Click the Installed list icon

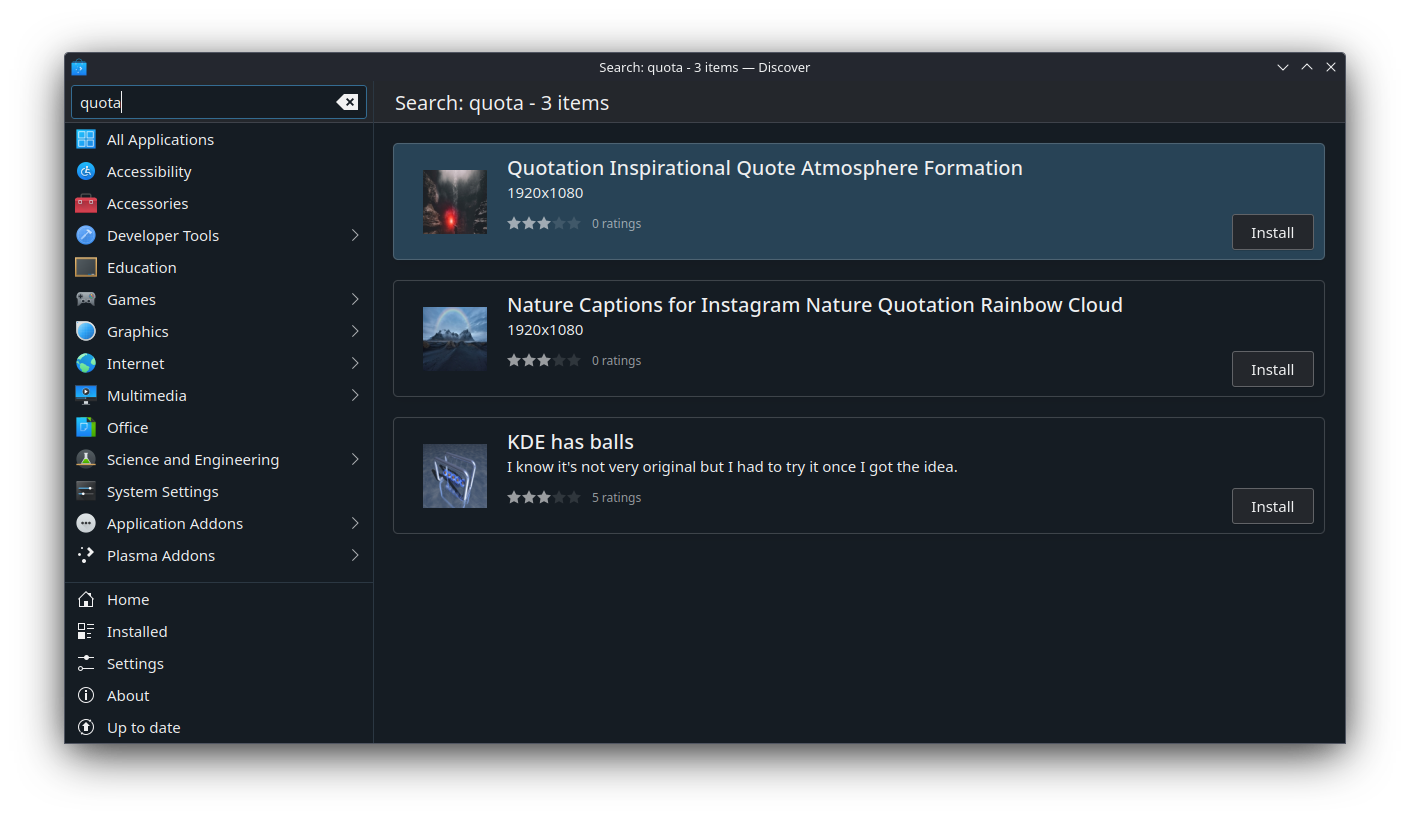[x=86, y=631]
